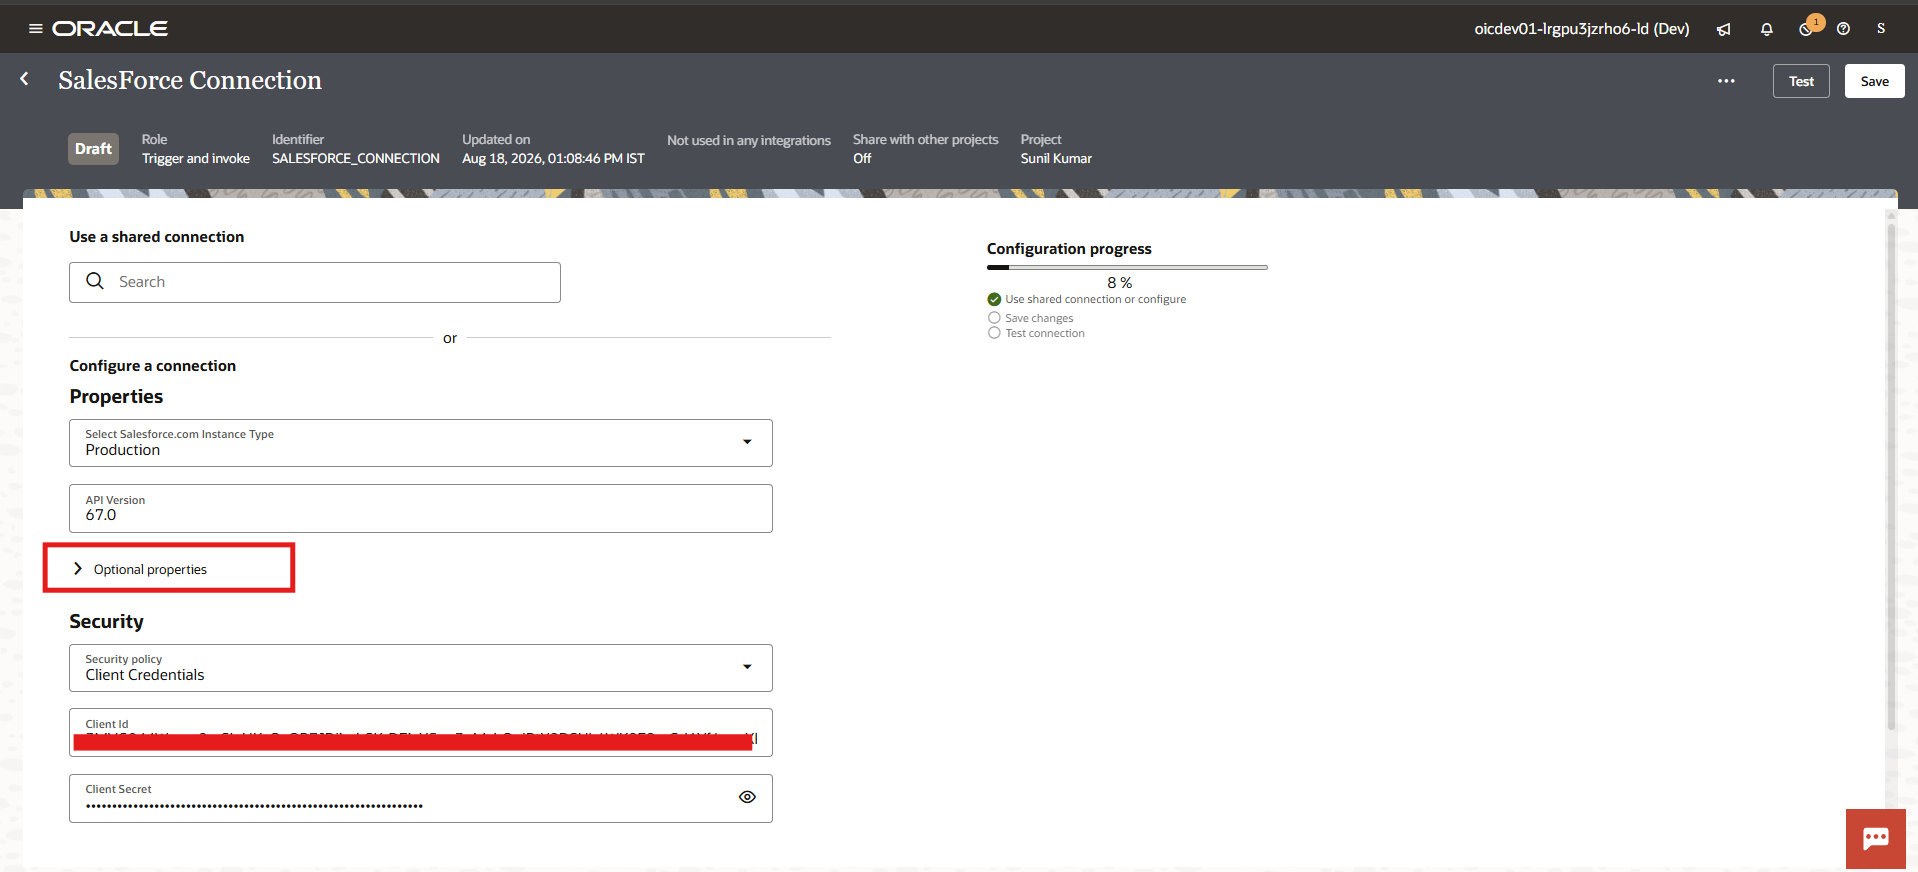Open the user profile avatar S
The height and width of the screenshot is (872, 1918).
click(x=1881, y=29)
